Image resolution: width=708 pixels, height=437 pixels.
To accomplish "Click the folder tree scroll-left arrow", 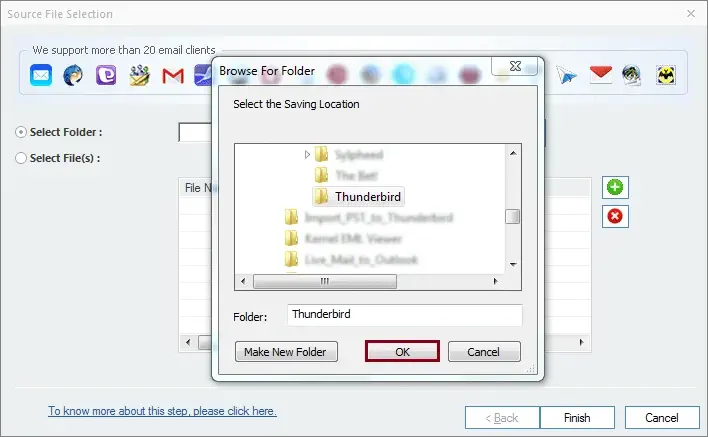I will [x=243, y=281].
